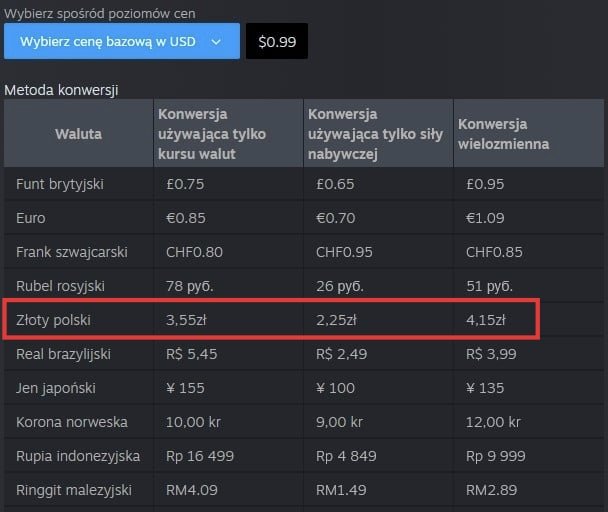Image resolution: width=608 pixels, height=512 pixels.
Task: Select the 'Ringgit malezyjski' row label
Action: point(74,490)
